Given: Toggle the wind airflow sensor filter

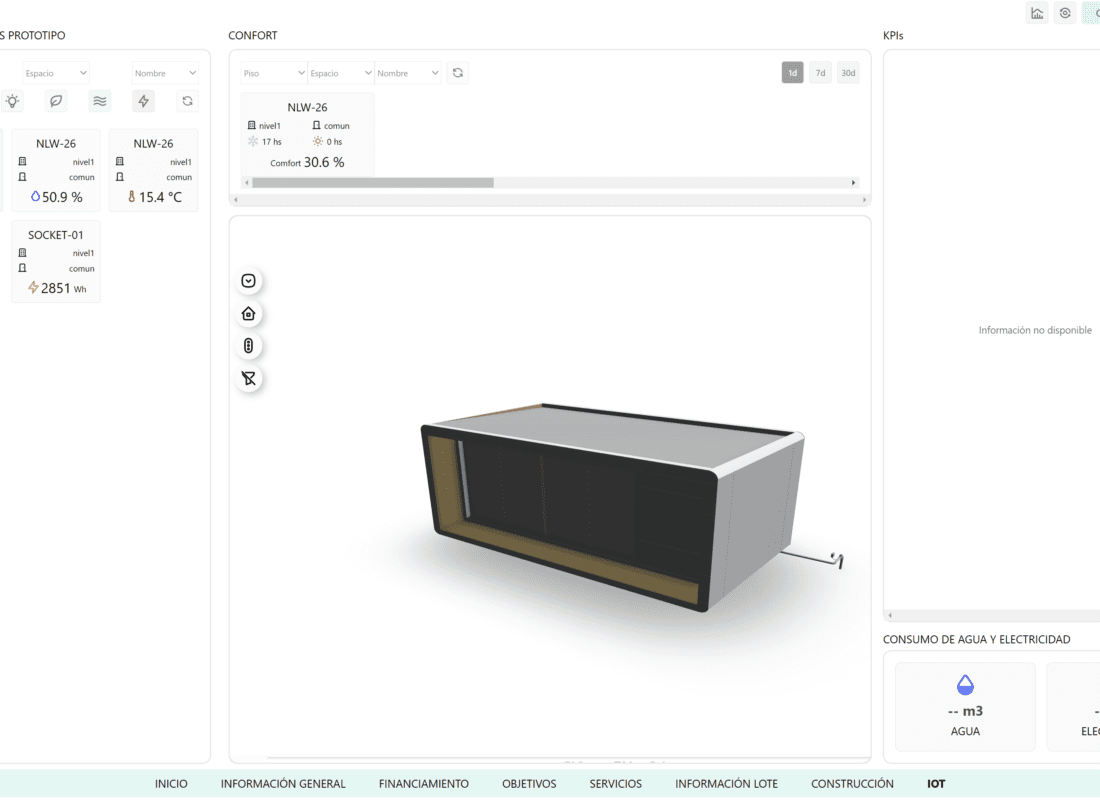Looking at the screenshot, I should coord(99,101).
